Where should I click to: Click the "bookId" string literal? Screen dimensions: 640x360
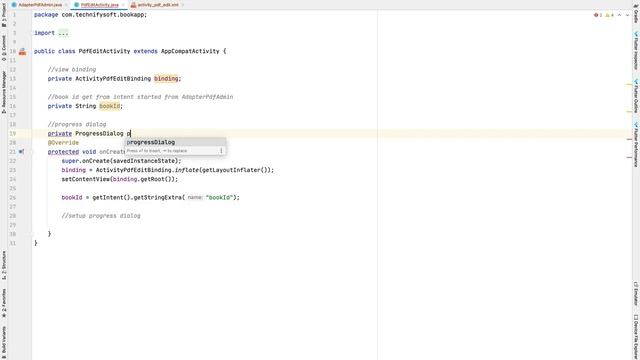coord(219,197)
